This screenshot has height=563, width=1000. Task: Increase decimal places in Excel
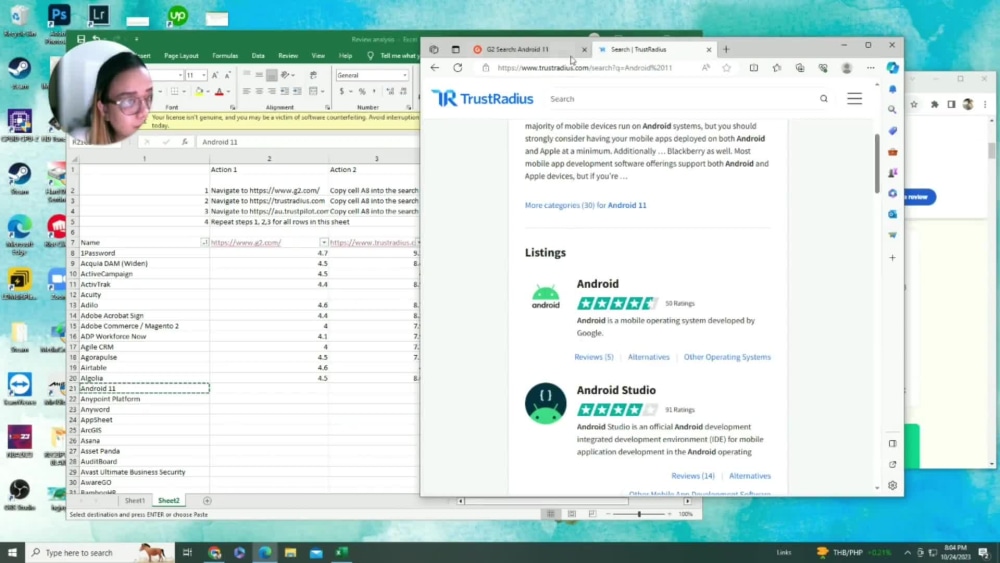[390, 92]
